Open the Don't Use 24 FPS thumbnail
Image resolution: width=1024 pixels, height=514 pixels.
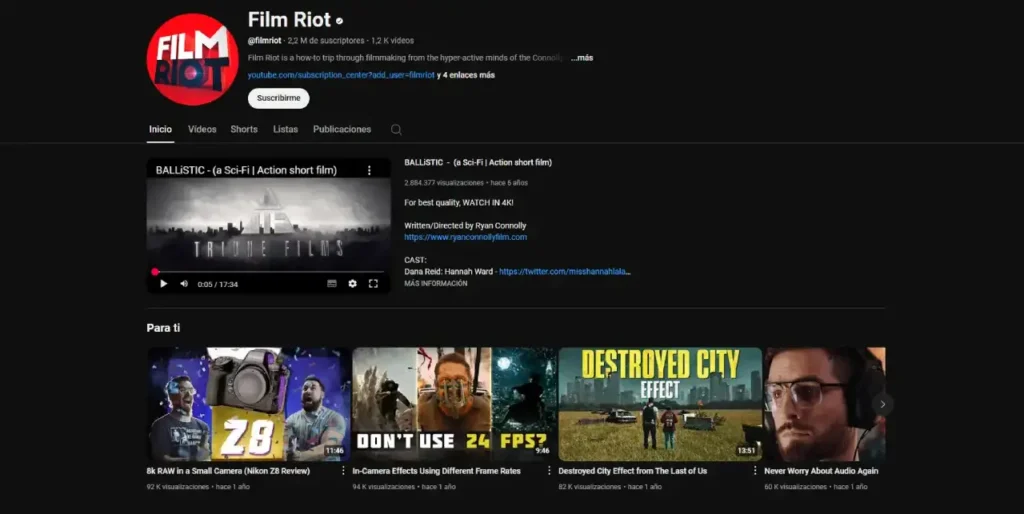point(454,404)
